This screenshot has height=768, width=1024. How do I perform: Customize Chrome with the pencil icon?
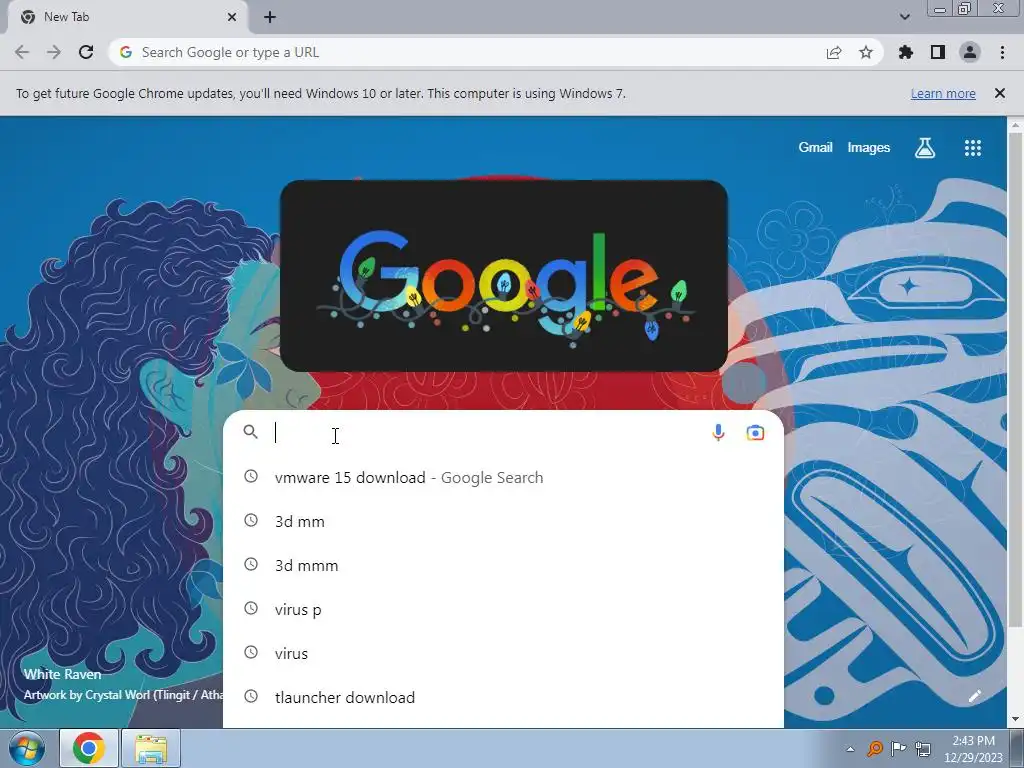(x=974, y=696)
